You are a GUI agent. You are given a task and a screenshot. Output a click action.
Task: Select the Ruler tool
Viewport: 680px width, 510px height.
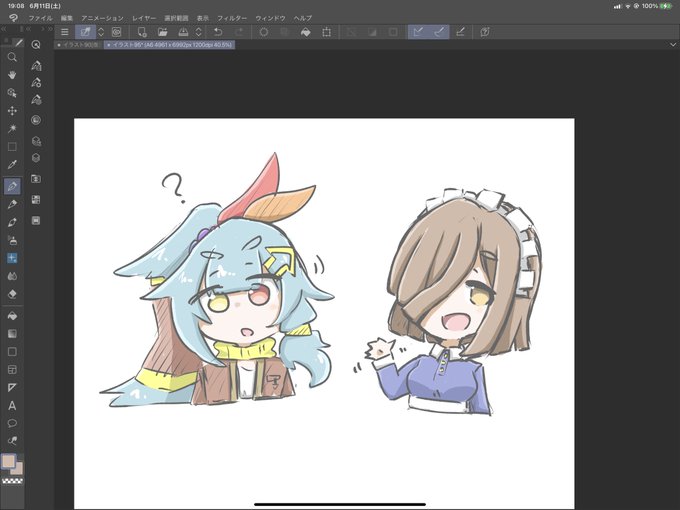coord(12,387)
